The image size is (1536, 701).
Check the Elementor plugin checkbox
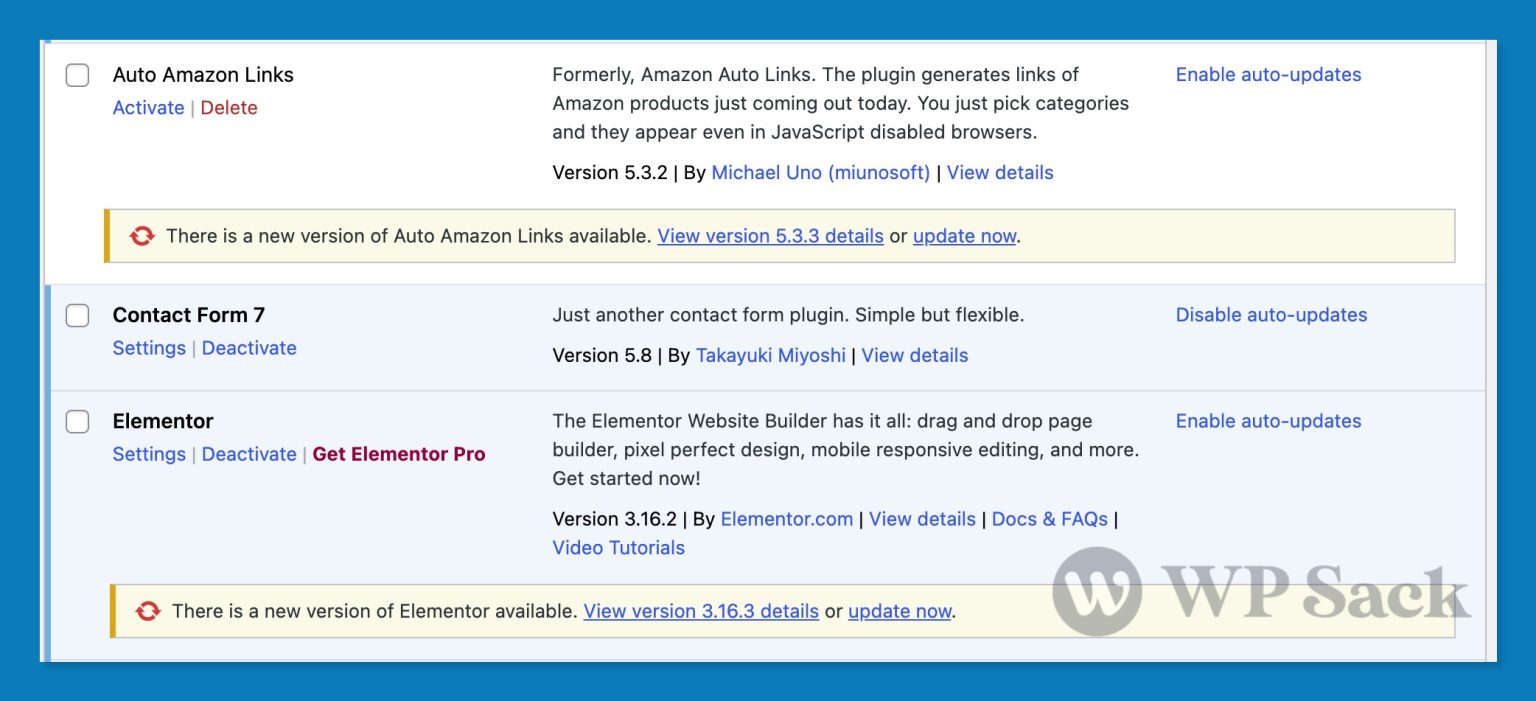tap(77, 421)
